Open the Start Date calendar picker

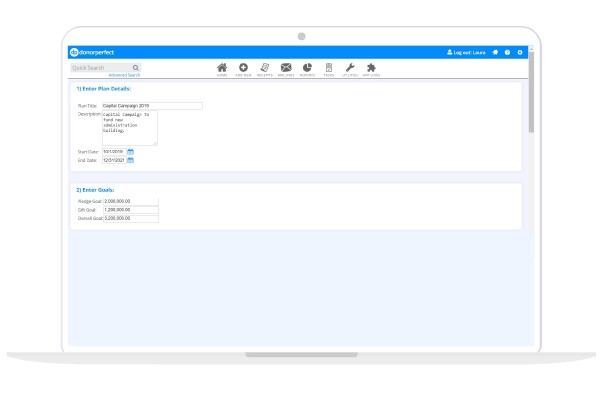click(130, 152)
